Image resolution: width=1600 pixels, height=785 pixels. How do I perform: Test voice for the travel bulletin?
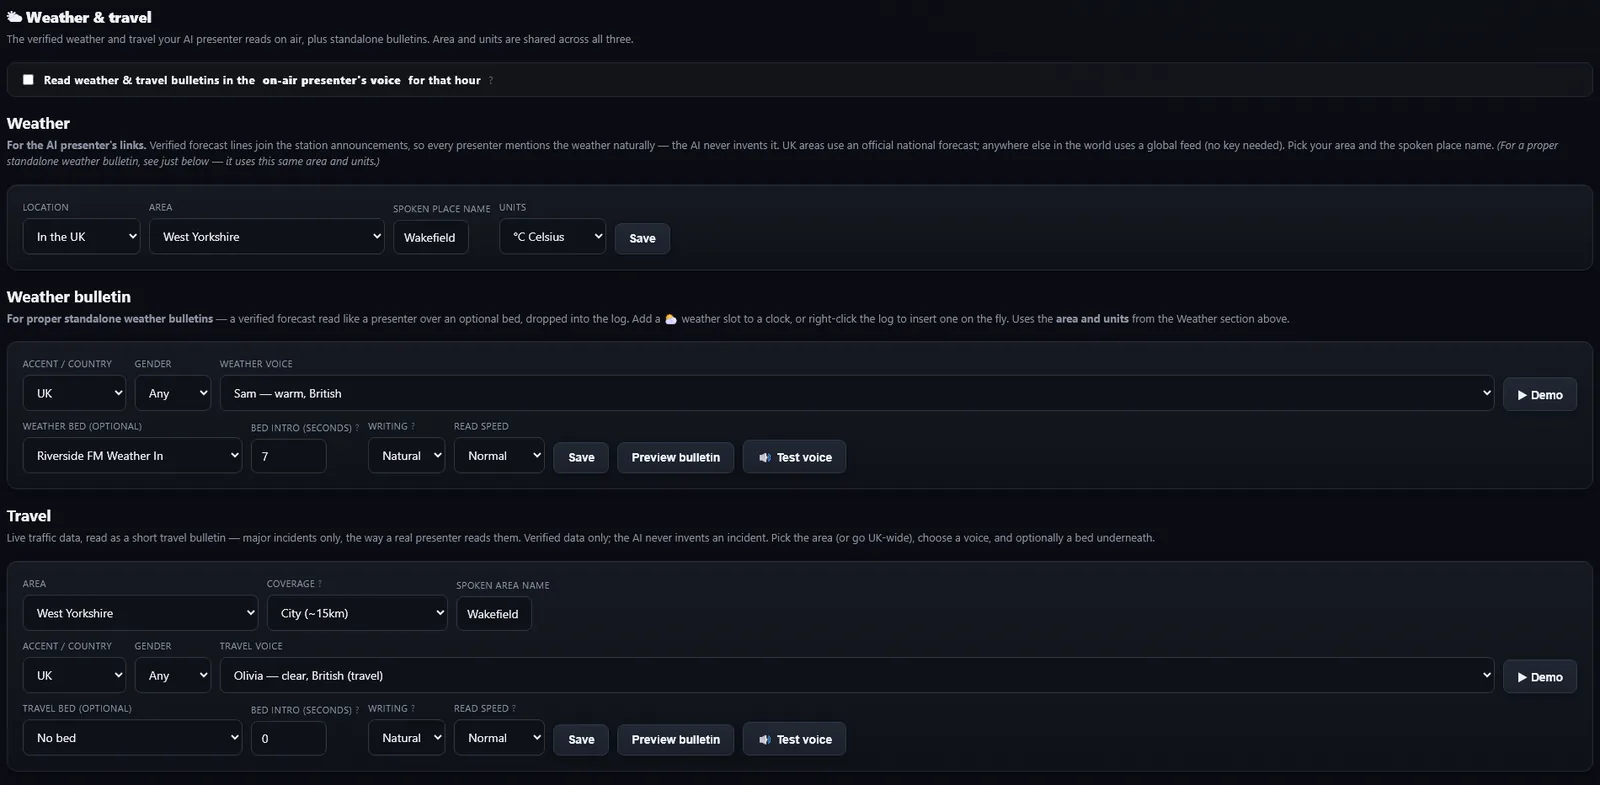click(x=794, y=739)
